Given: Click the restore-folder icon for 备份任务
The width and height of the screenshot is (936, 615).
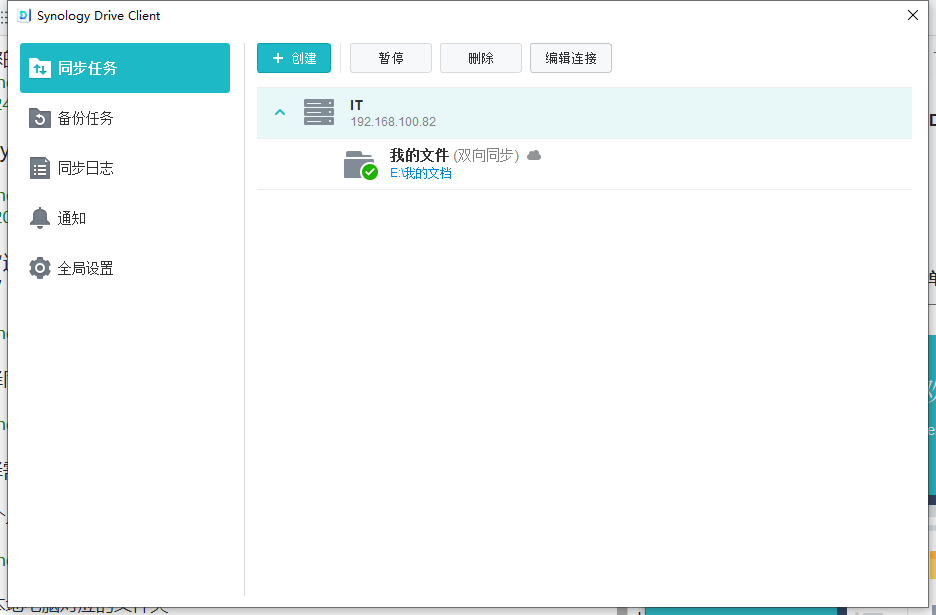Looking at the screenshot, I should [40, 118].
